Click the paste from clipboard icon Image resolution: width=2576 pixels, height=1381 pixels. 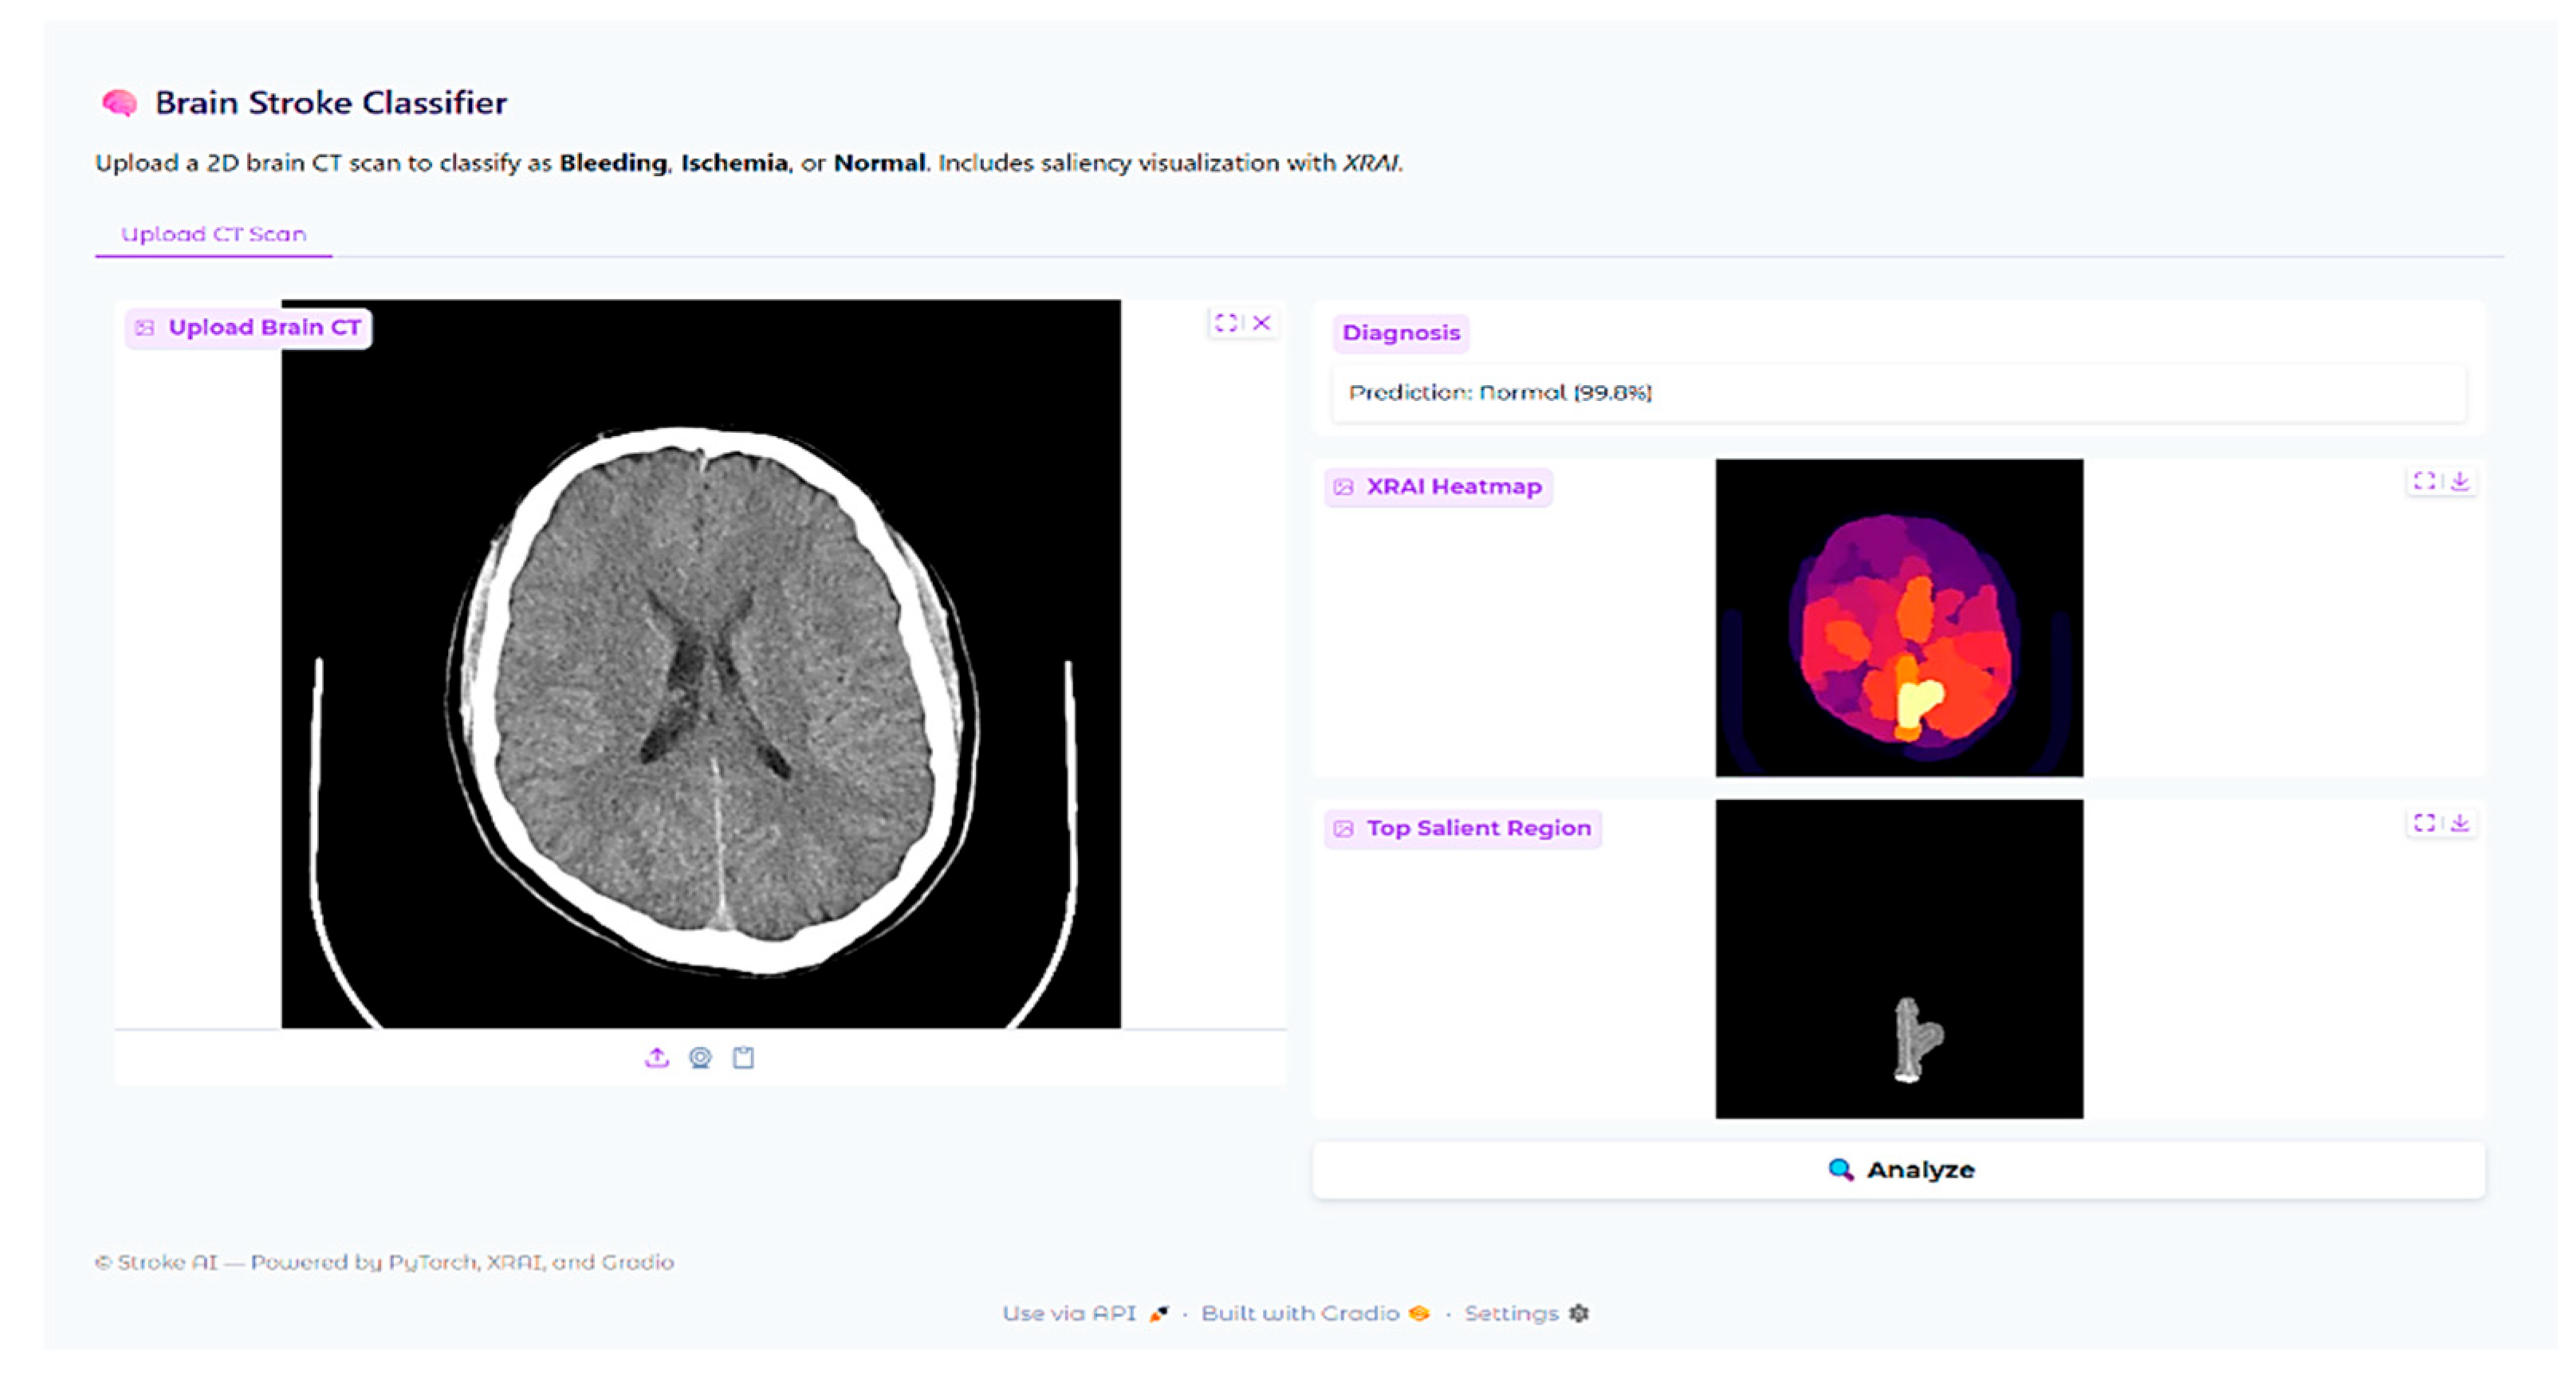(743, 1057)
